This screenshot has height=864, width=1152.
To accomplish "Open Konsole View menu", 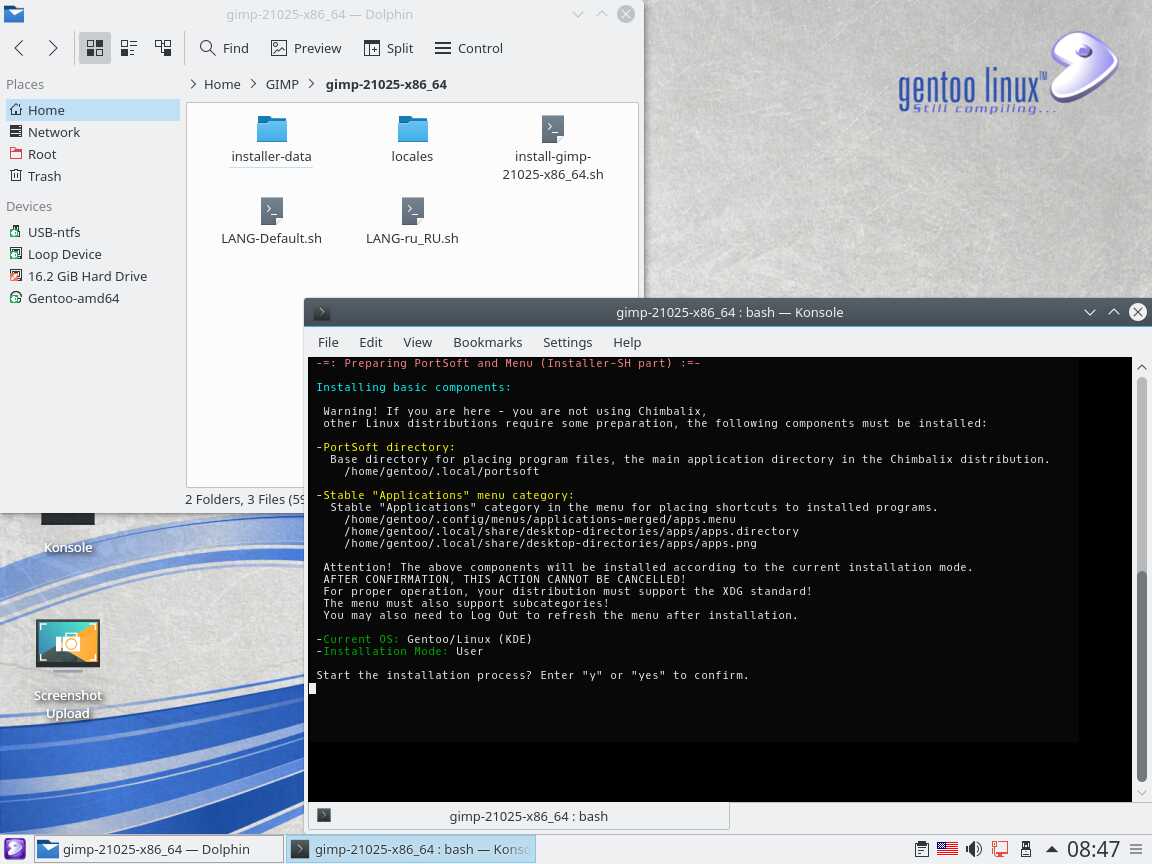I will (417, 342).
